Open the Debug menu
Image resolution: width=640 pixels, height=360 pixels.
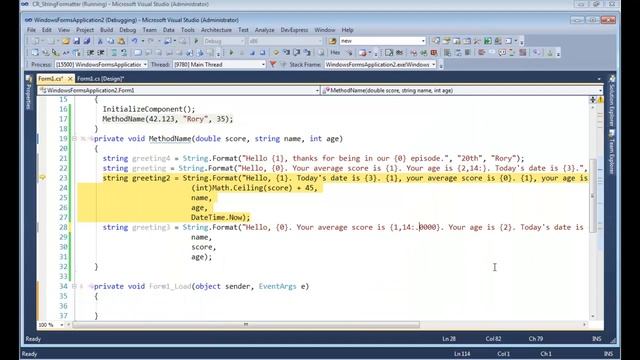[x=127, y=30]
